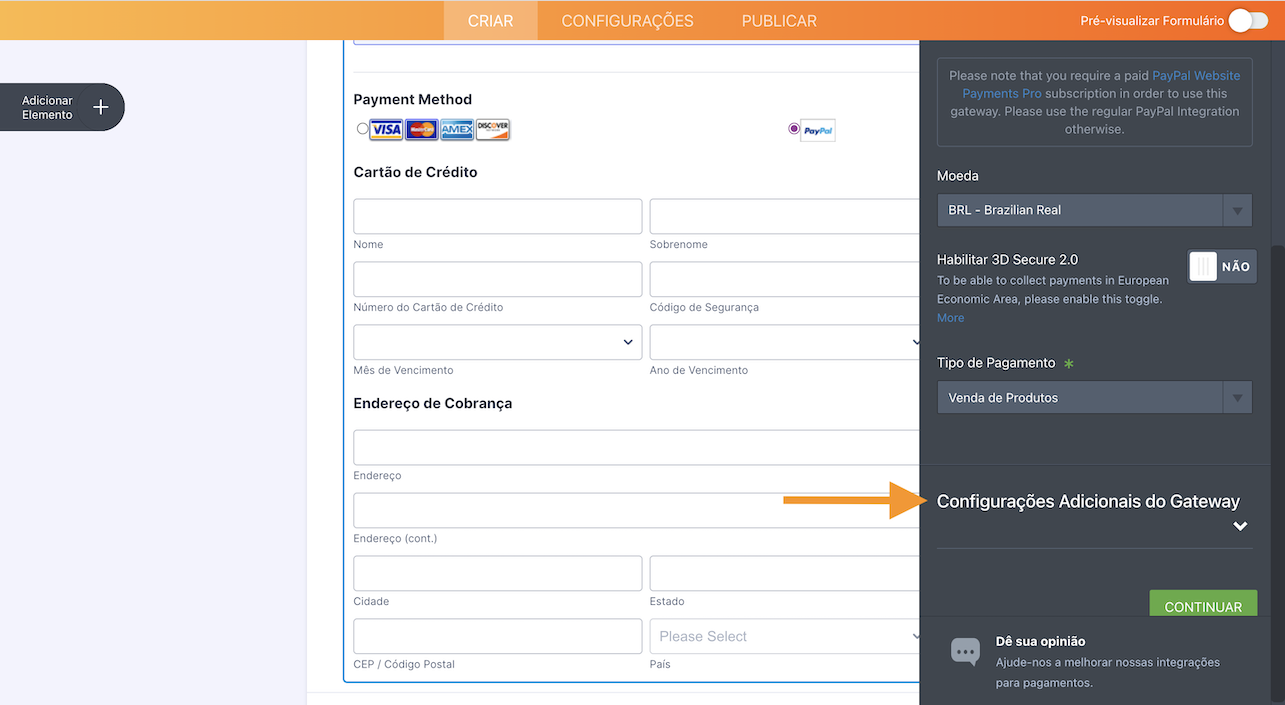The width and height of the screenshot is (1285, 705).
Task: Click the Endereço de Cobrança heading
Action: click(x=433, y=403)
